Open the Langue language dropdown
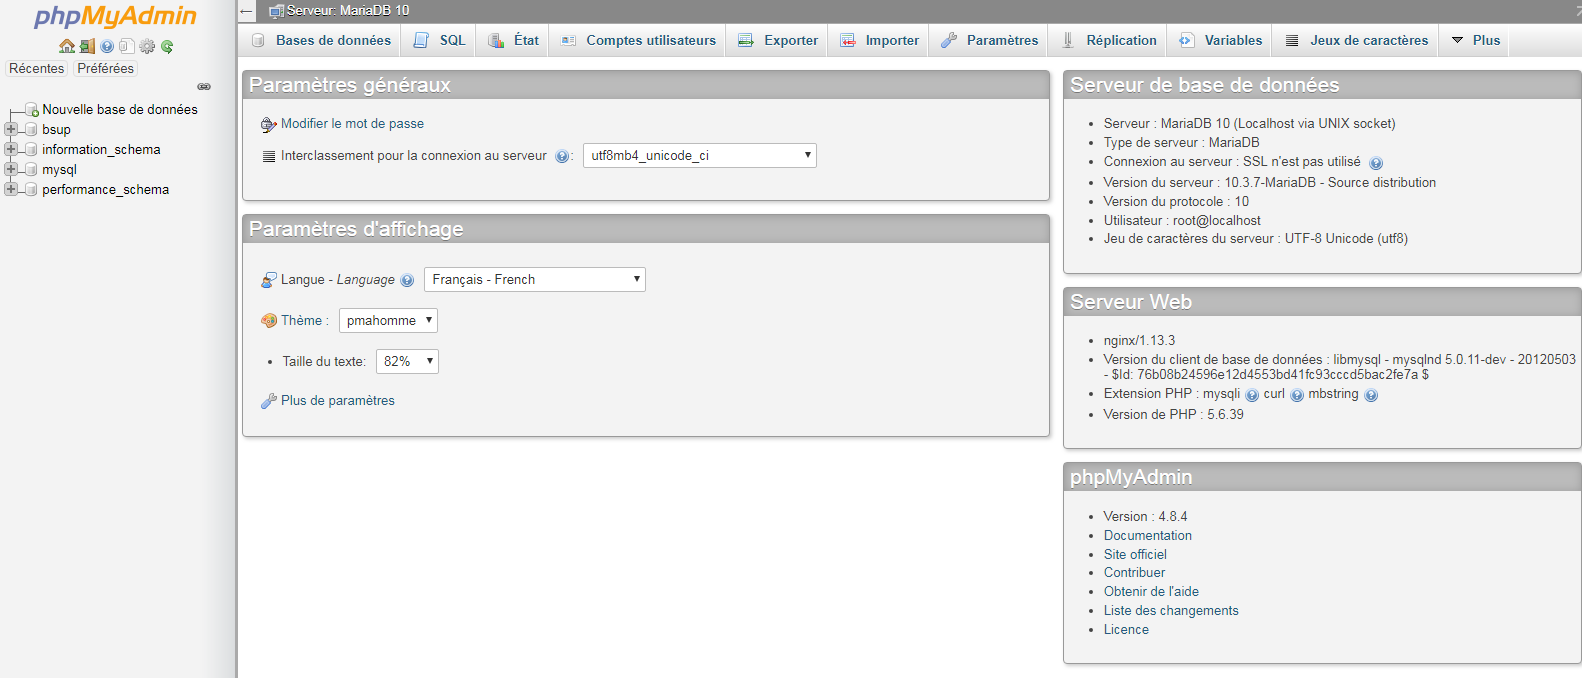Screen dimensions: 1582x678 point(535,279)
